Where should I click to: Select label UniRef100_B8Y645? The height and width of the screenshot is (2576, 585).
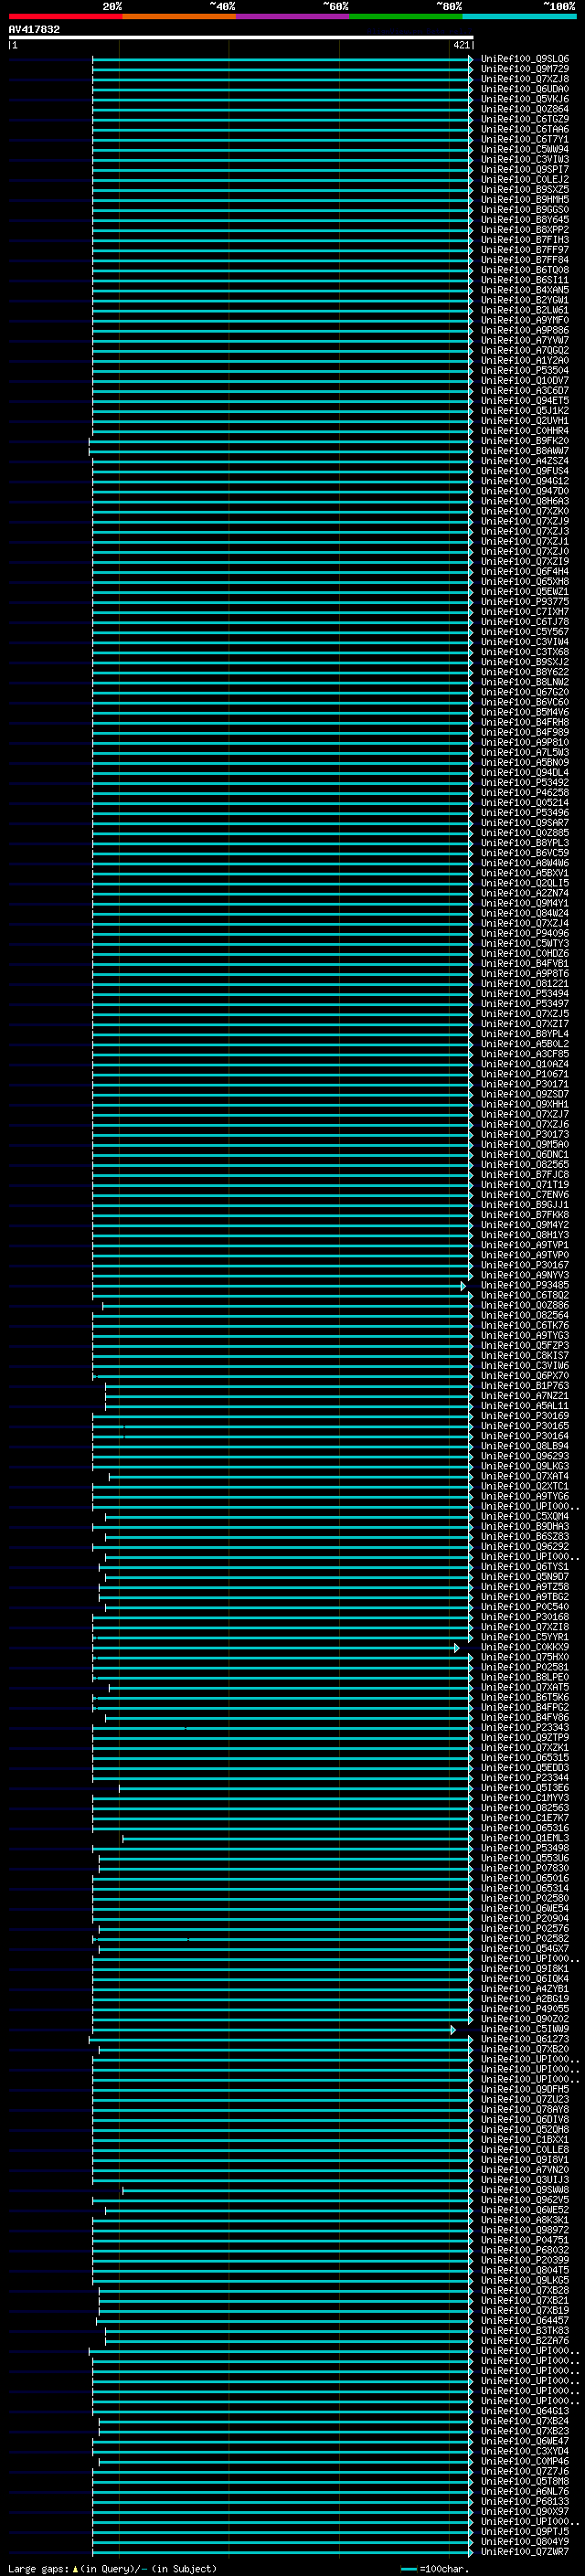pyautogui.click(x=524, y=220)
